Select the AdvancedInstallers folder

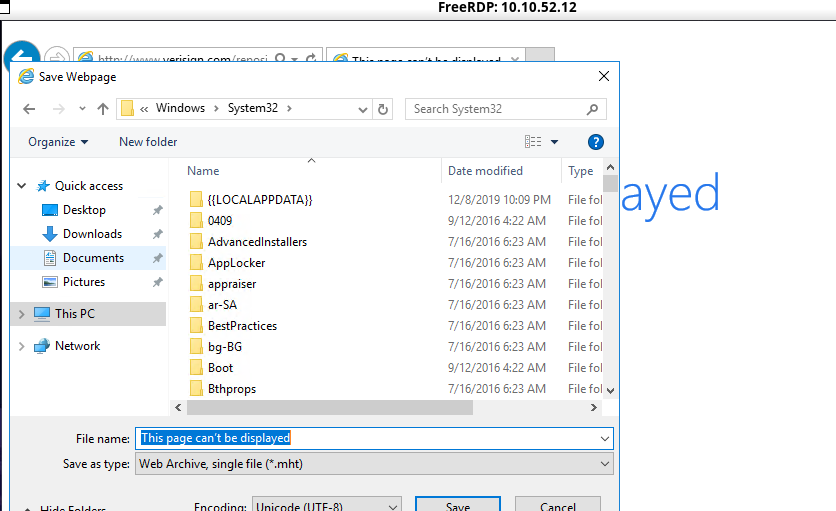click(x=258, y=242)
